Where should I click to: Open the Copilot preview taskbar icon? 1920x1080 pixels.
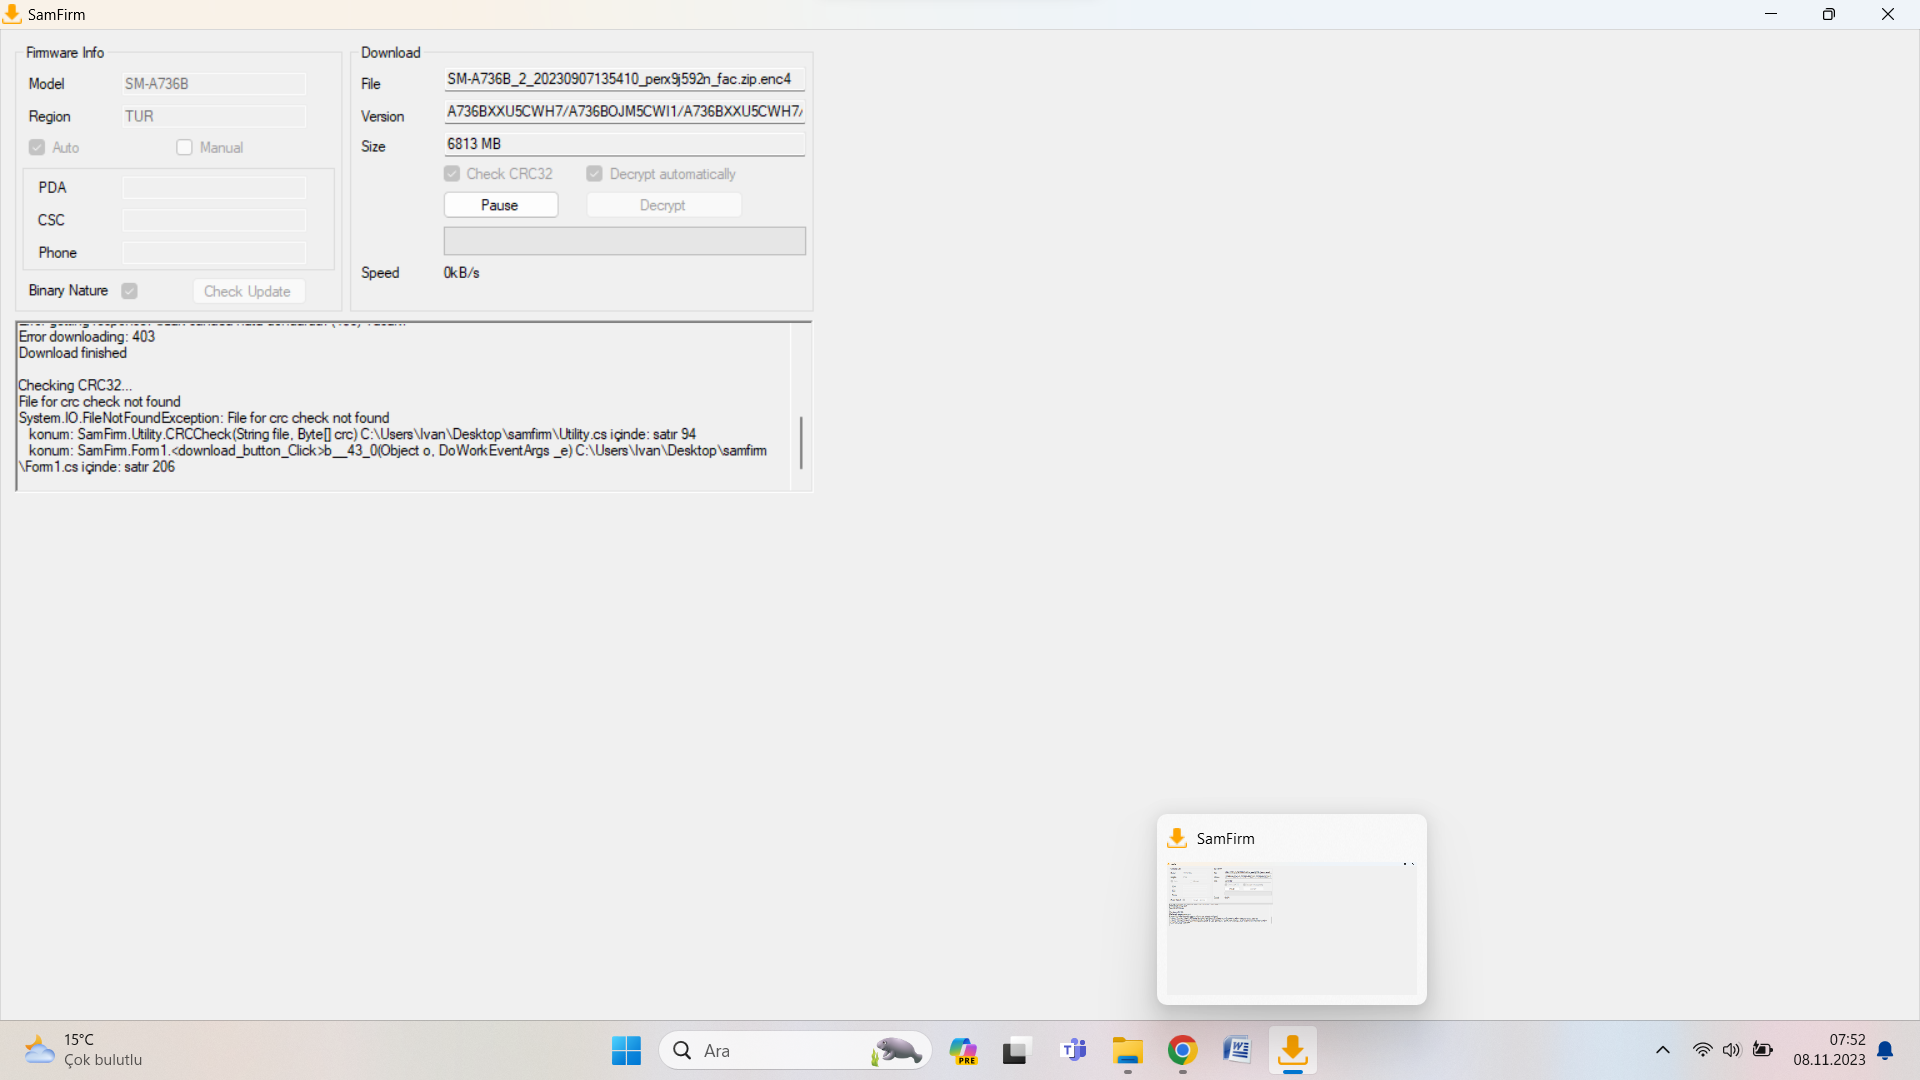click(x=963, y=1050)
